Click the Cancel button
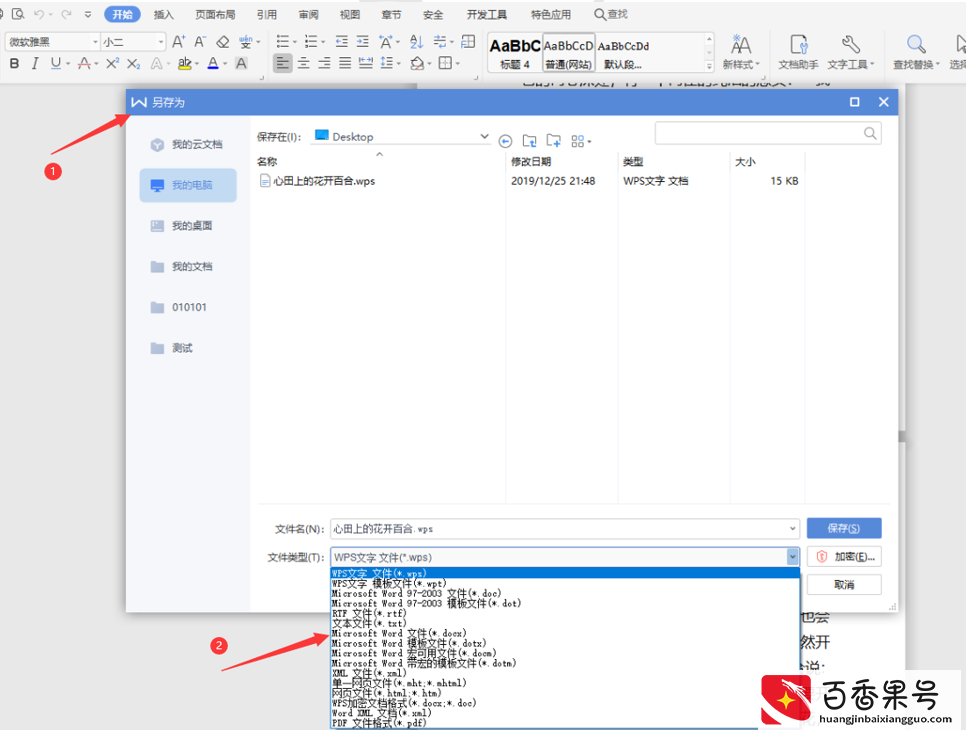 point(844,585)
